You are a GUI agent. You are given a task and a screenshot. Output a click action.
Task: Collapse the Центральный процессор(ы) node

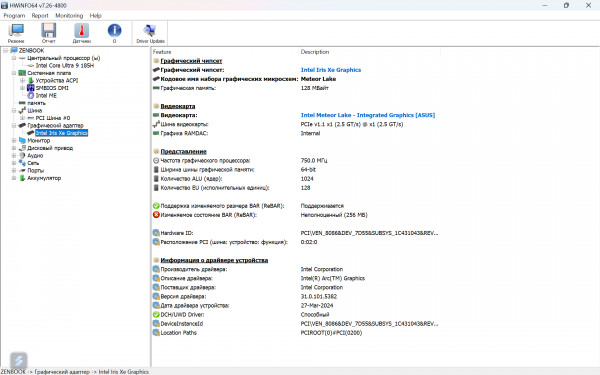pos(14,58)
